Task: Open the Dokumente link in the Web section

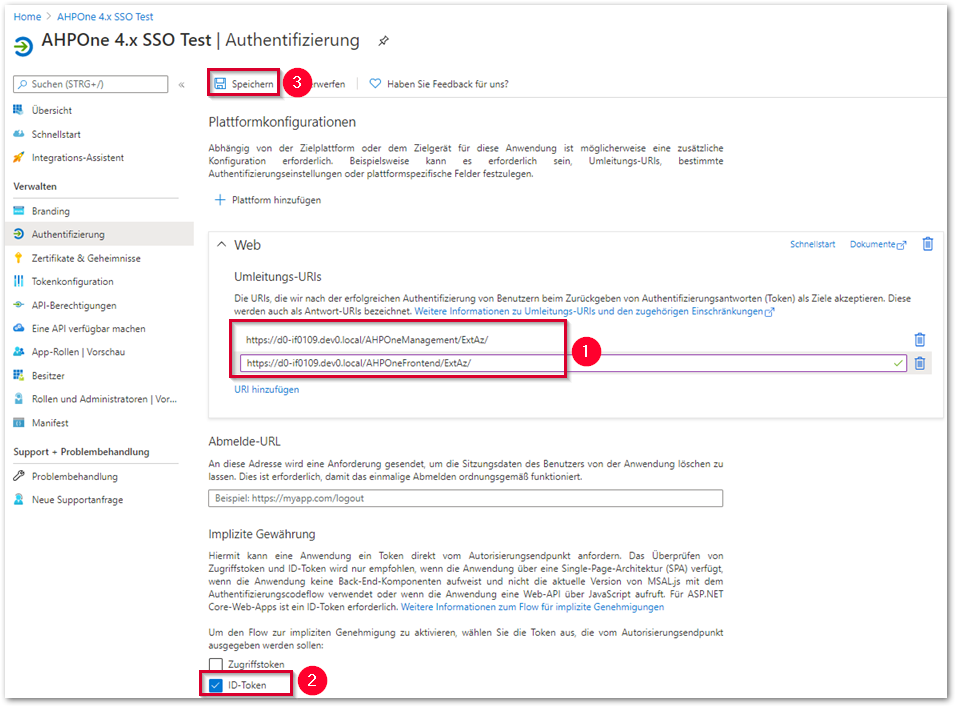Action: click(x=877, y=244)
